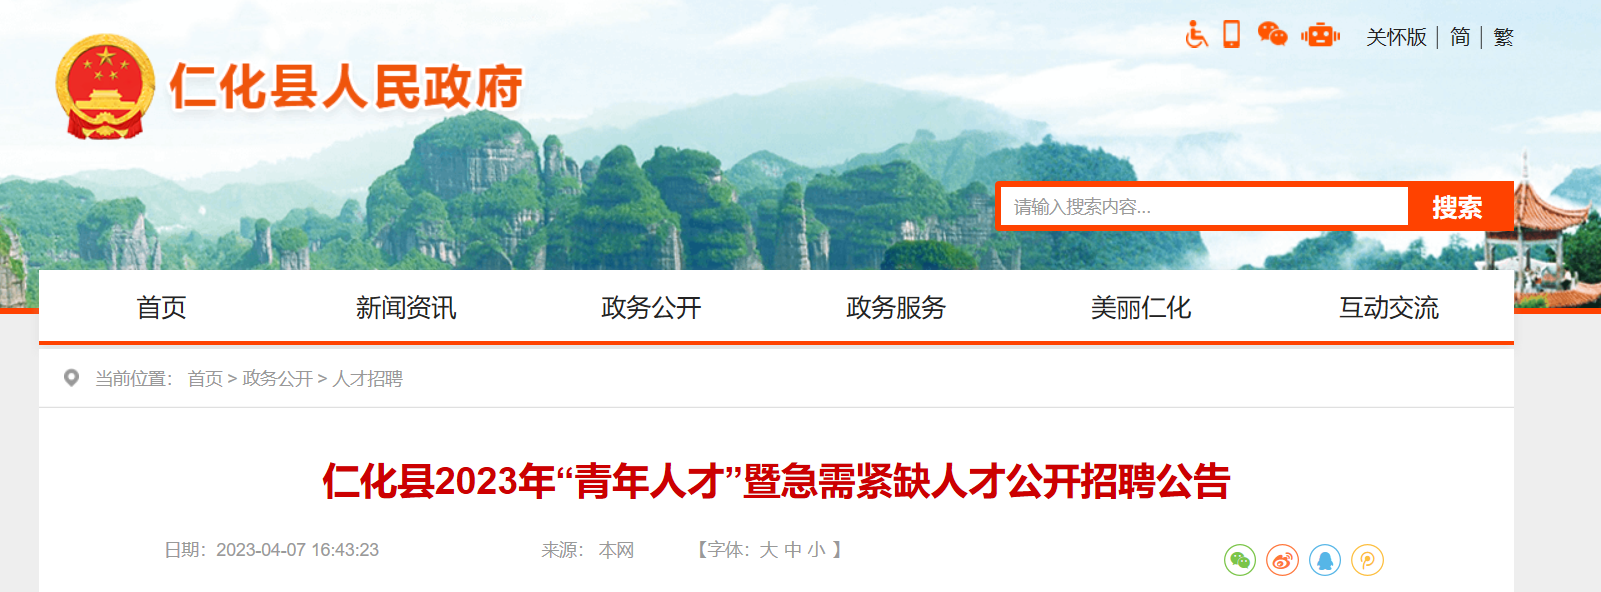Click the WeChat icon in top bar
The height and width of the screenshot is (592, 1601).
click(x=1272, y=35)
